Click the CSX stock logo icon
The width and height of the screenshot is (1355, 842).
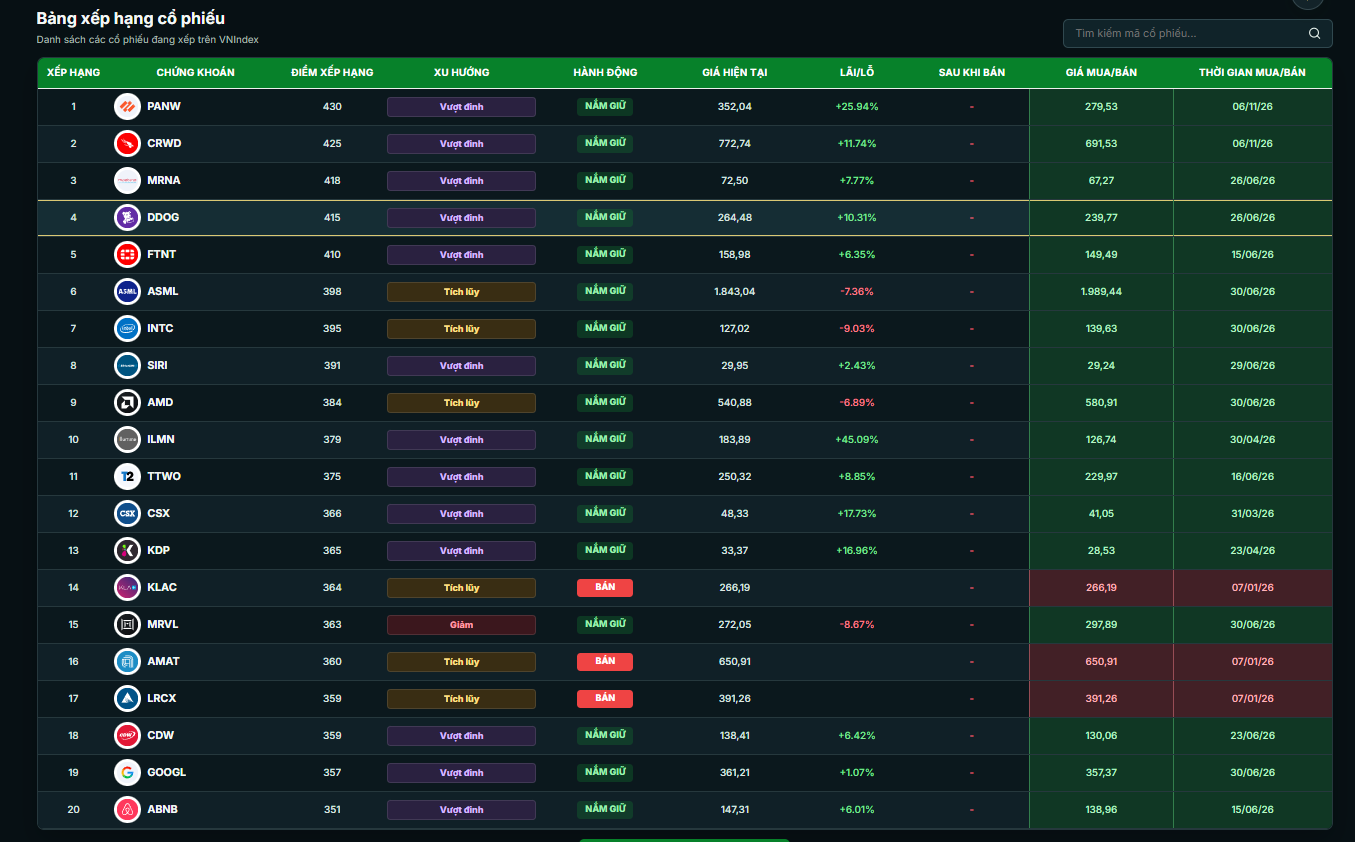tap(127, 513)
